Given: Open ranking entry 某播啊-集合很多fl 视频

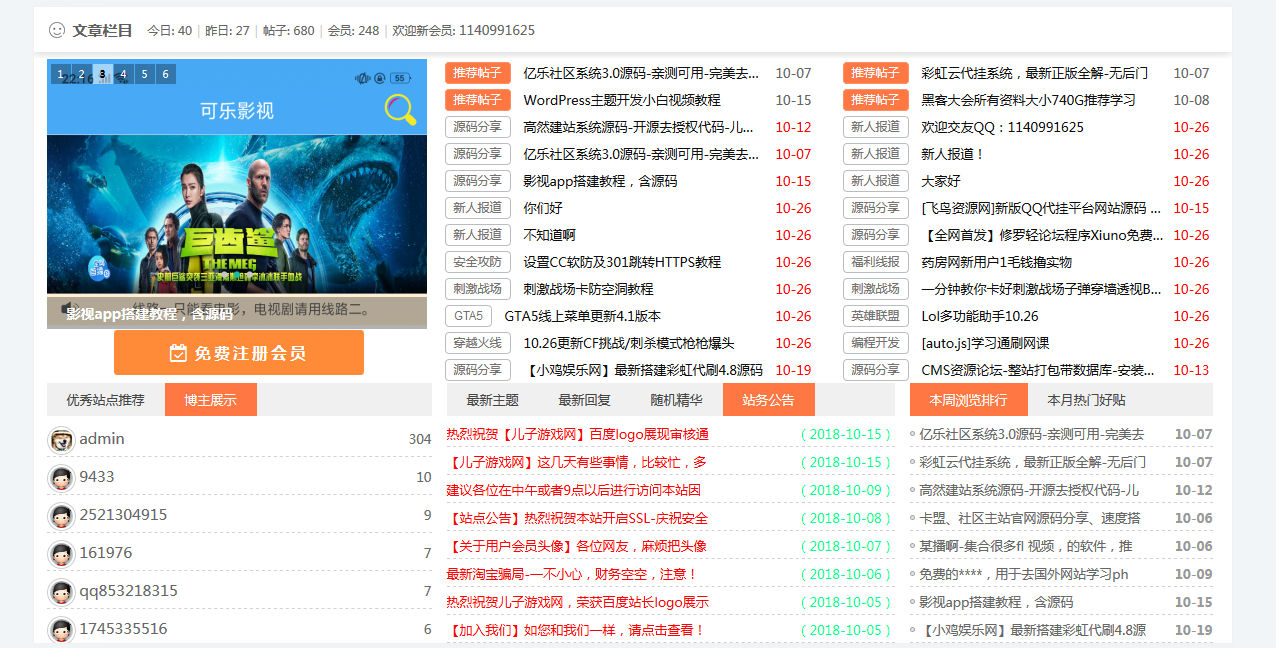Looking at the screenshot, I should 1026,546.
